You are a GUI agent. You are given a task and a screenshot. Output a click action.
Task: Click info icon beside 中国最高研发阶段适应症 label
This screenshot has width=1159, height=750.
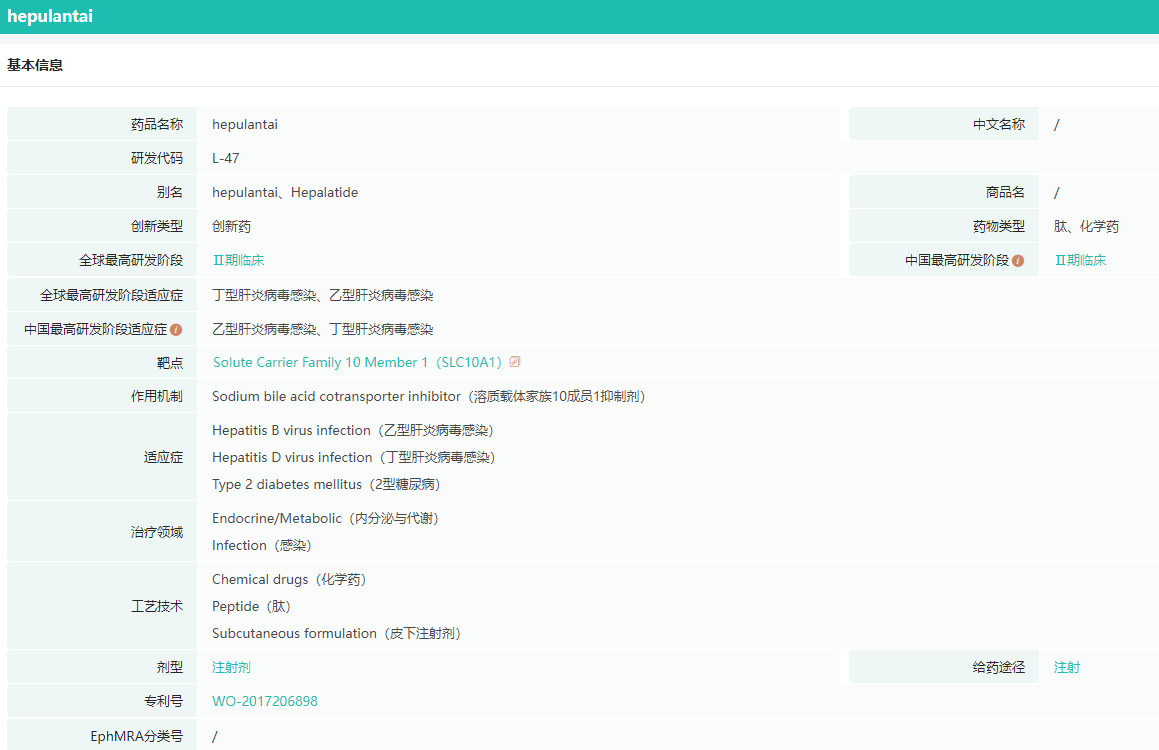point(176,329)
